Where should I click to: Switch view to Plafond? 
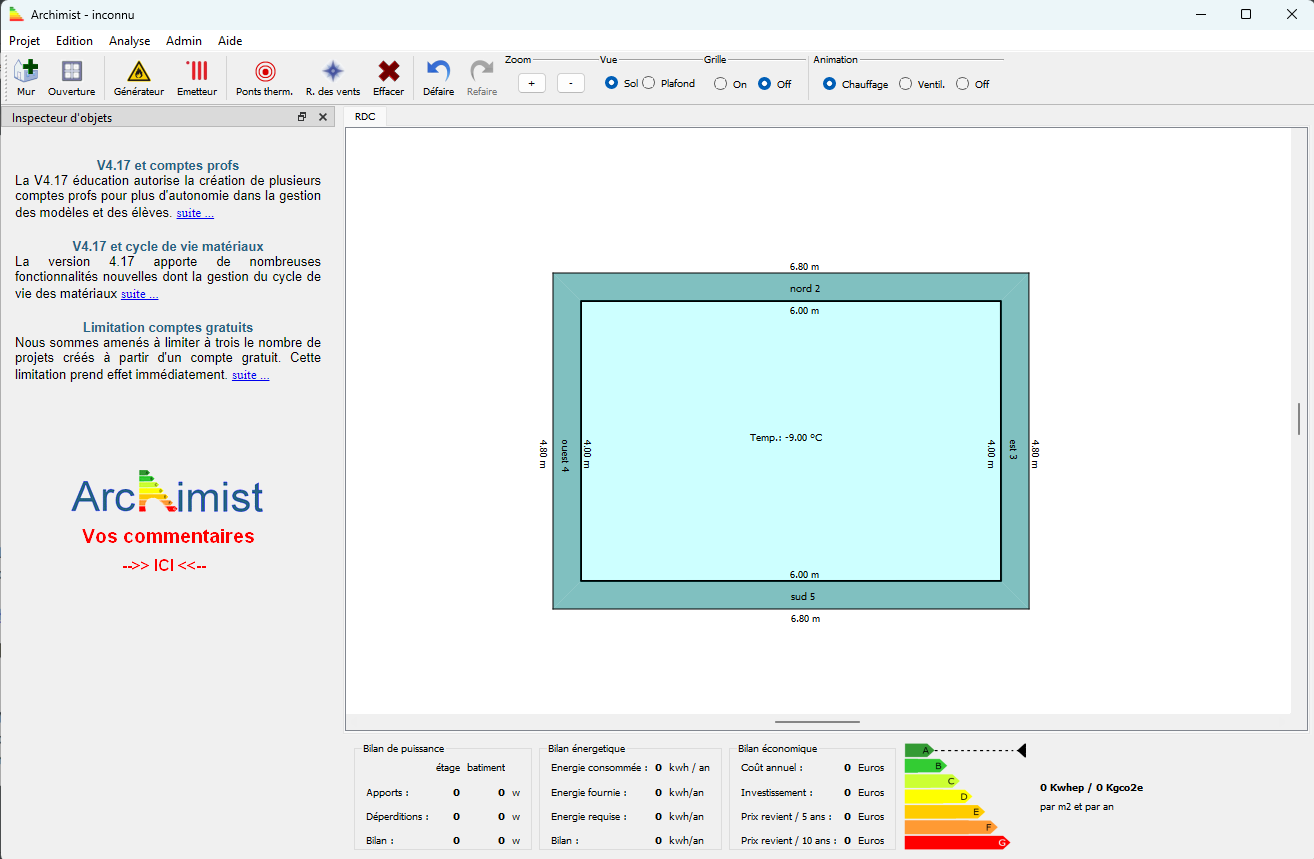pos(649,84)
